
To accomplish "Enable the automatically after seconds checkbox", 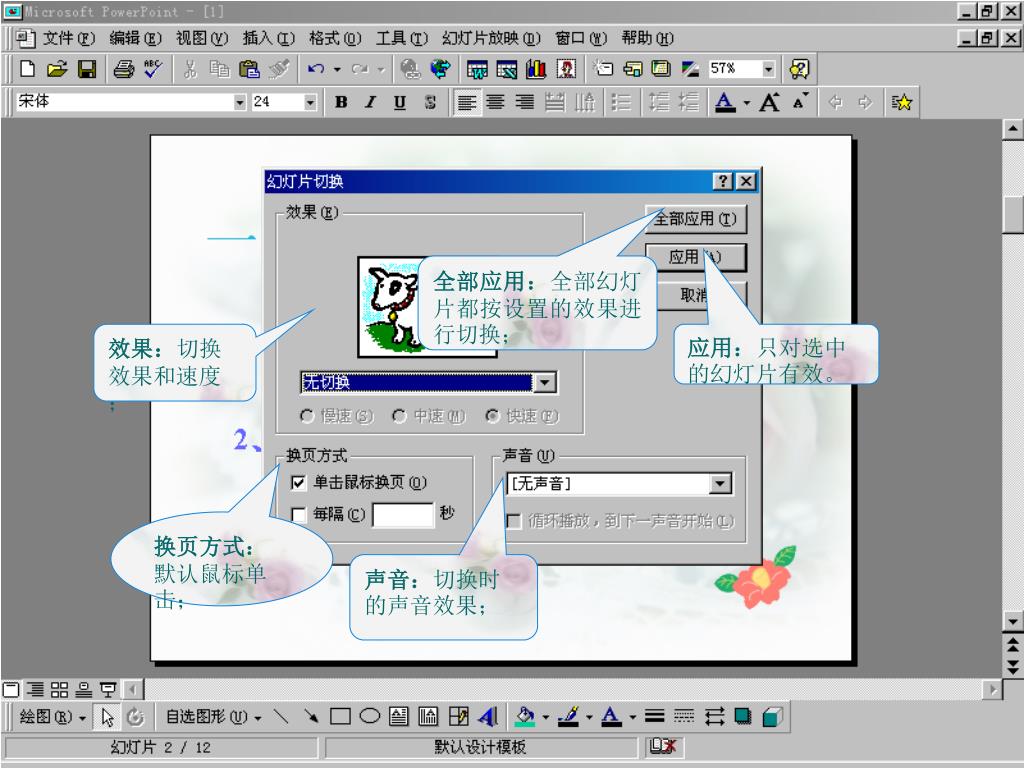I will tap(298, 515).
